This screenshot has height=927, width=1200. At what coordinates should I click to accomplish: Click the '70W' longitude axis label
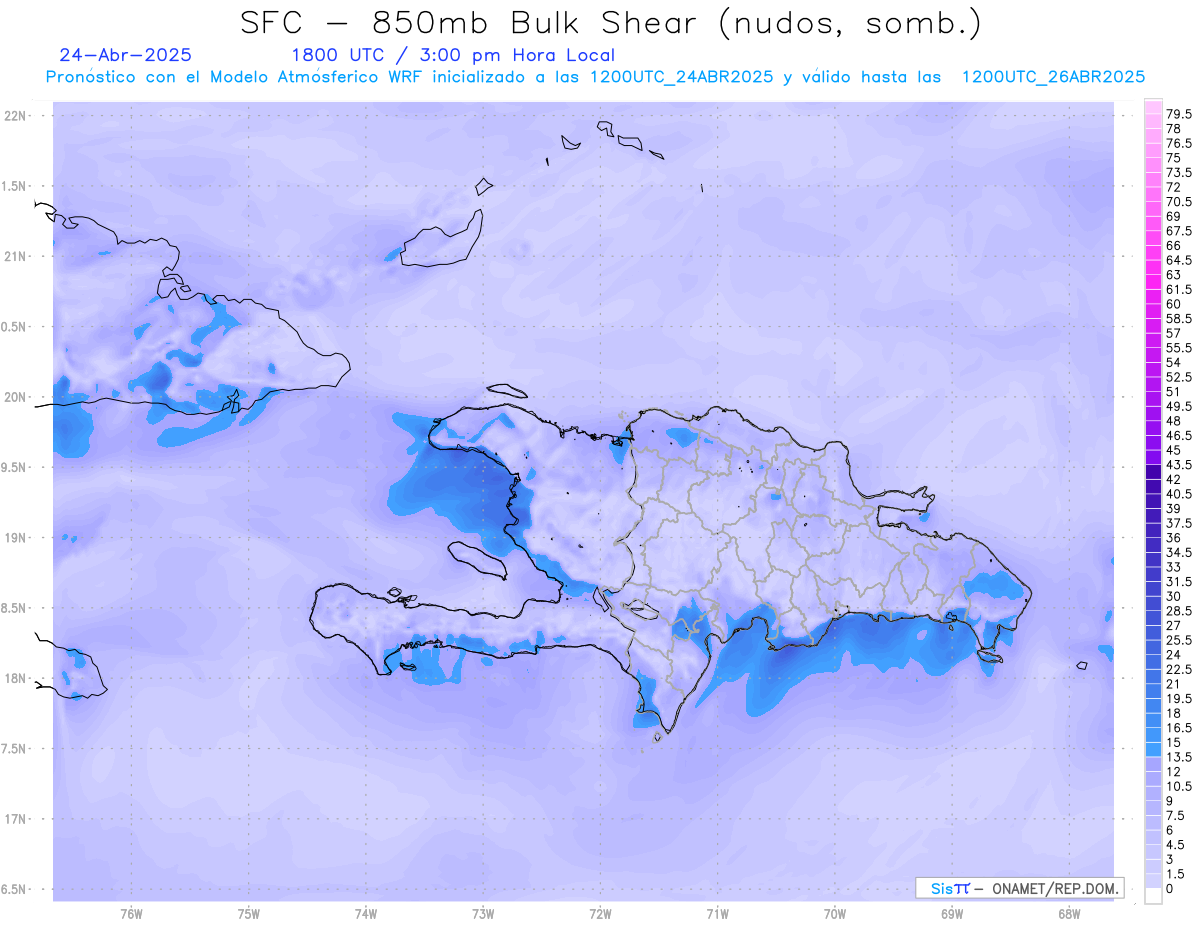835,914
